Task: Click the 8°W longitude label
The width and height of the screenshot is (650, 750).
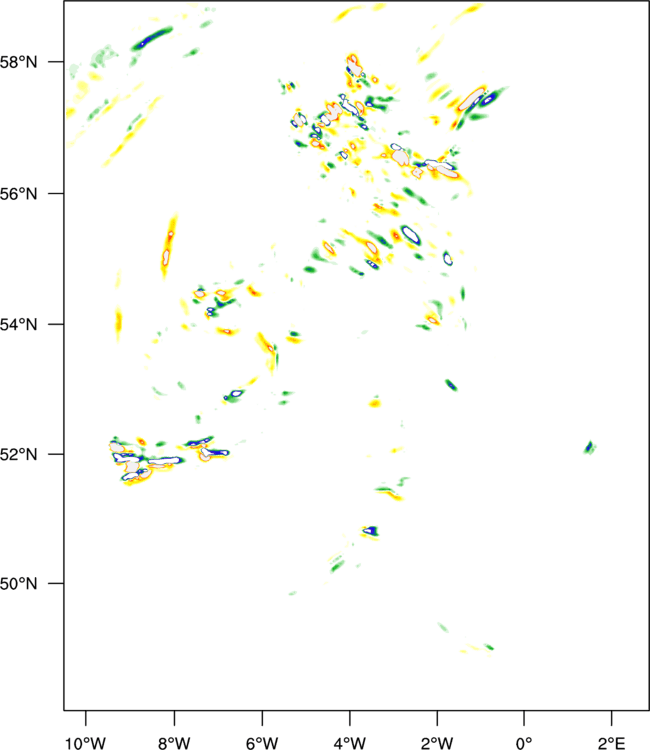Action: 174,743
